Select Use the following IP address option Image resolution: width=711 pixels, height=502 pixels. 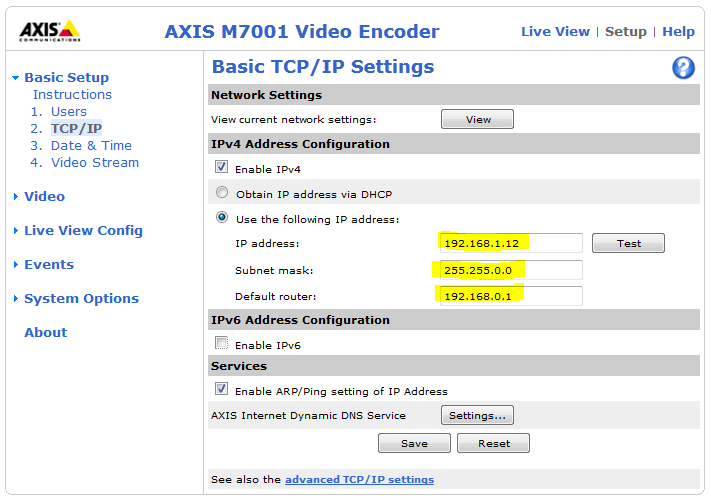(x=222, y=218)
